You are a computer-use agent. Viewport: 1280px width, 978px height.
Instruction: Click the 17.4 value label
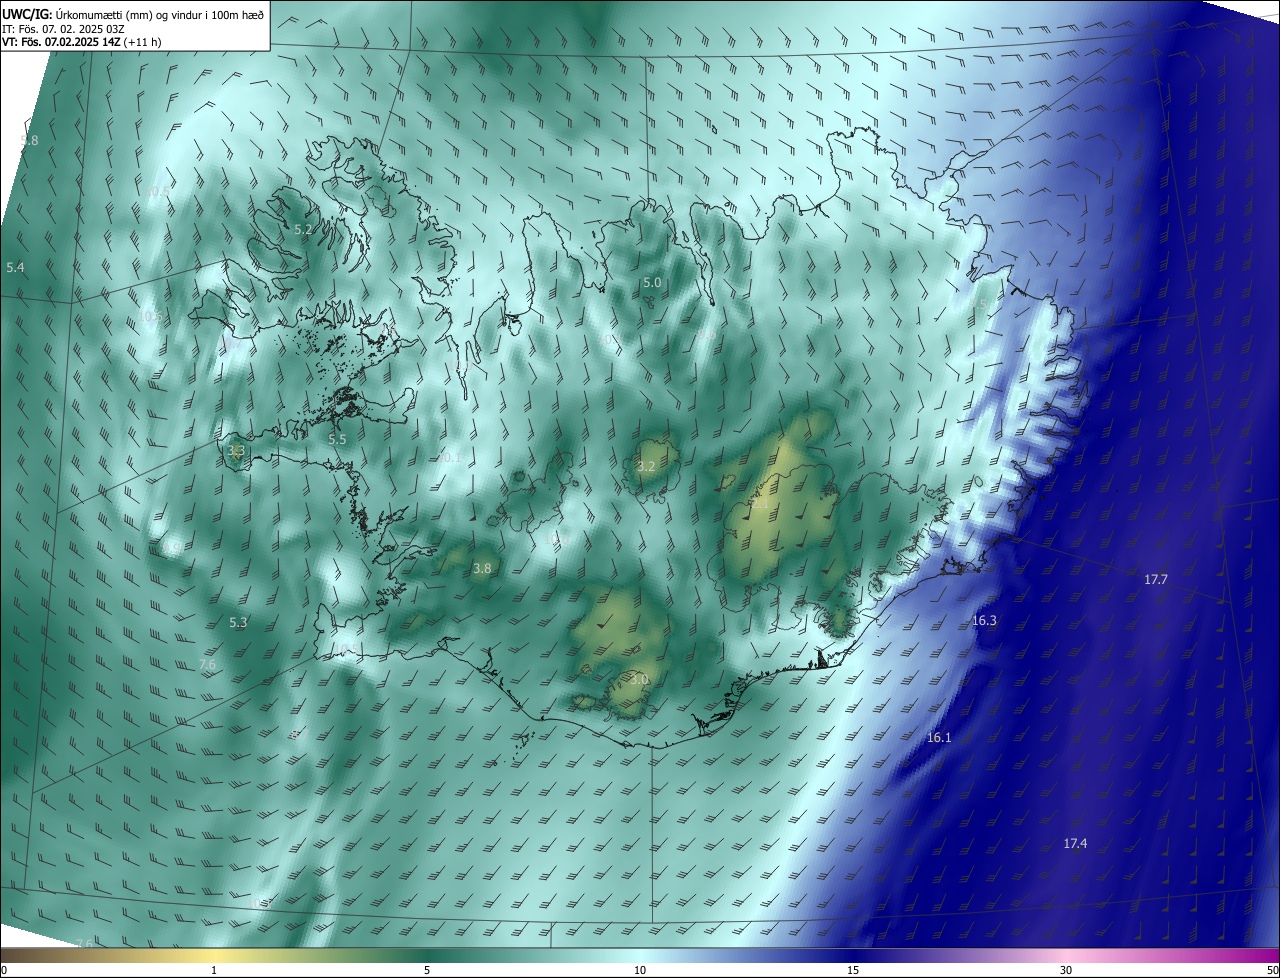1075,844
